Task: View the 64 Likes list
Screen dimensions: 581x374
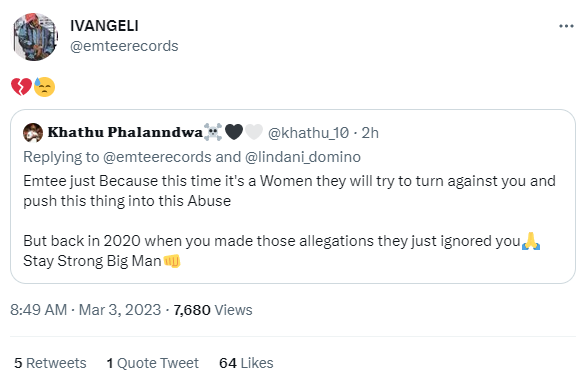Action: click(246, 363)
